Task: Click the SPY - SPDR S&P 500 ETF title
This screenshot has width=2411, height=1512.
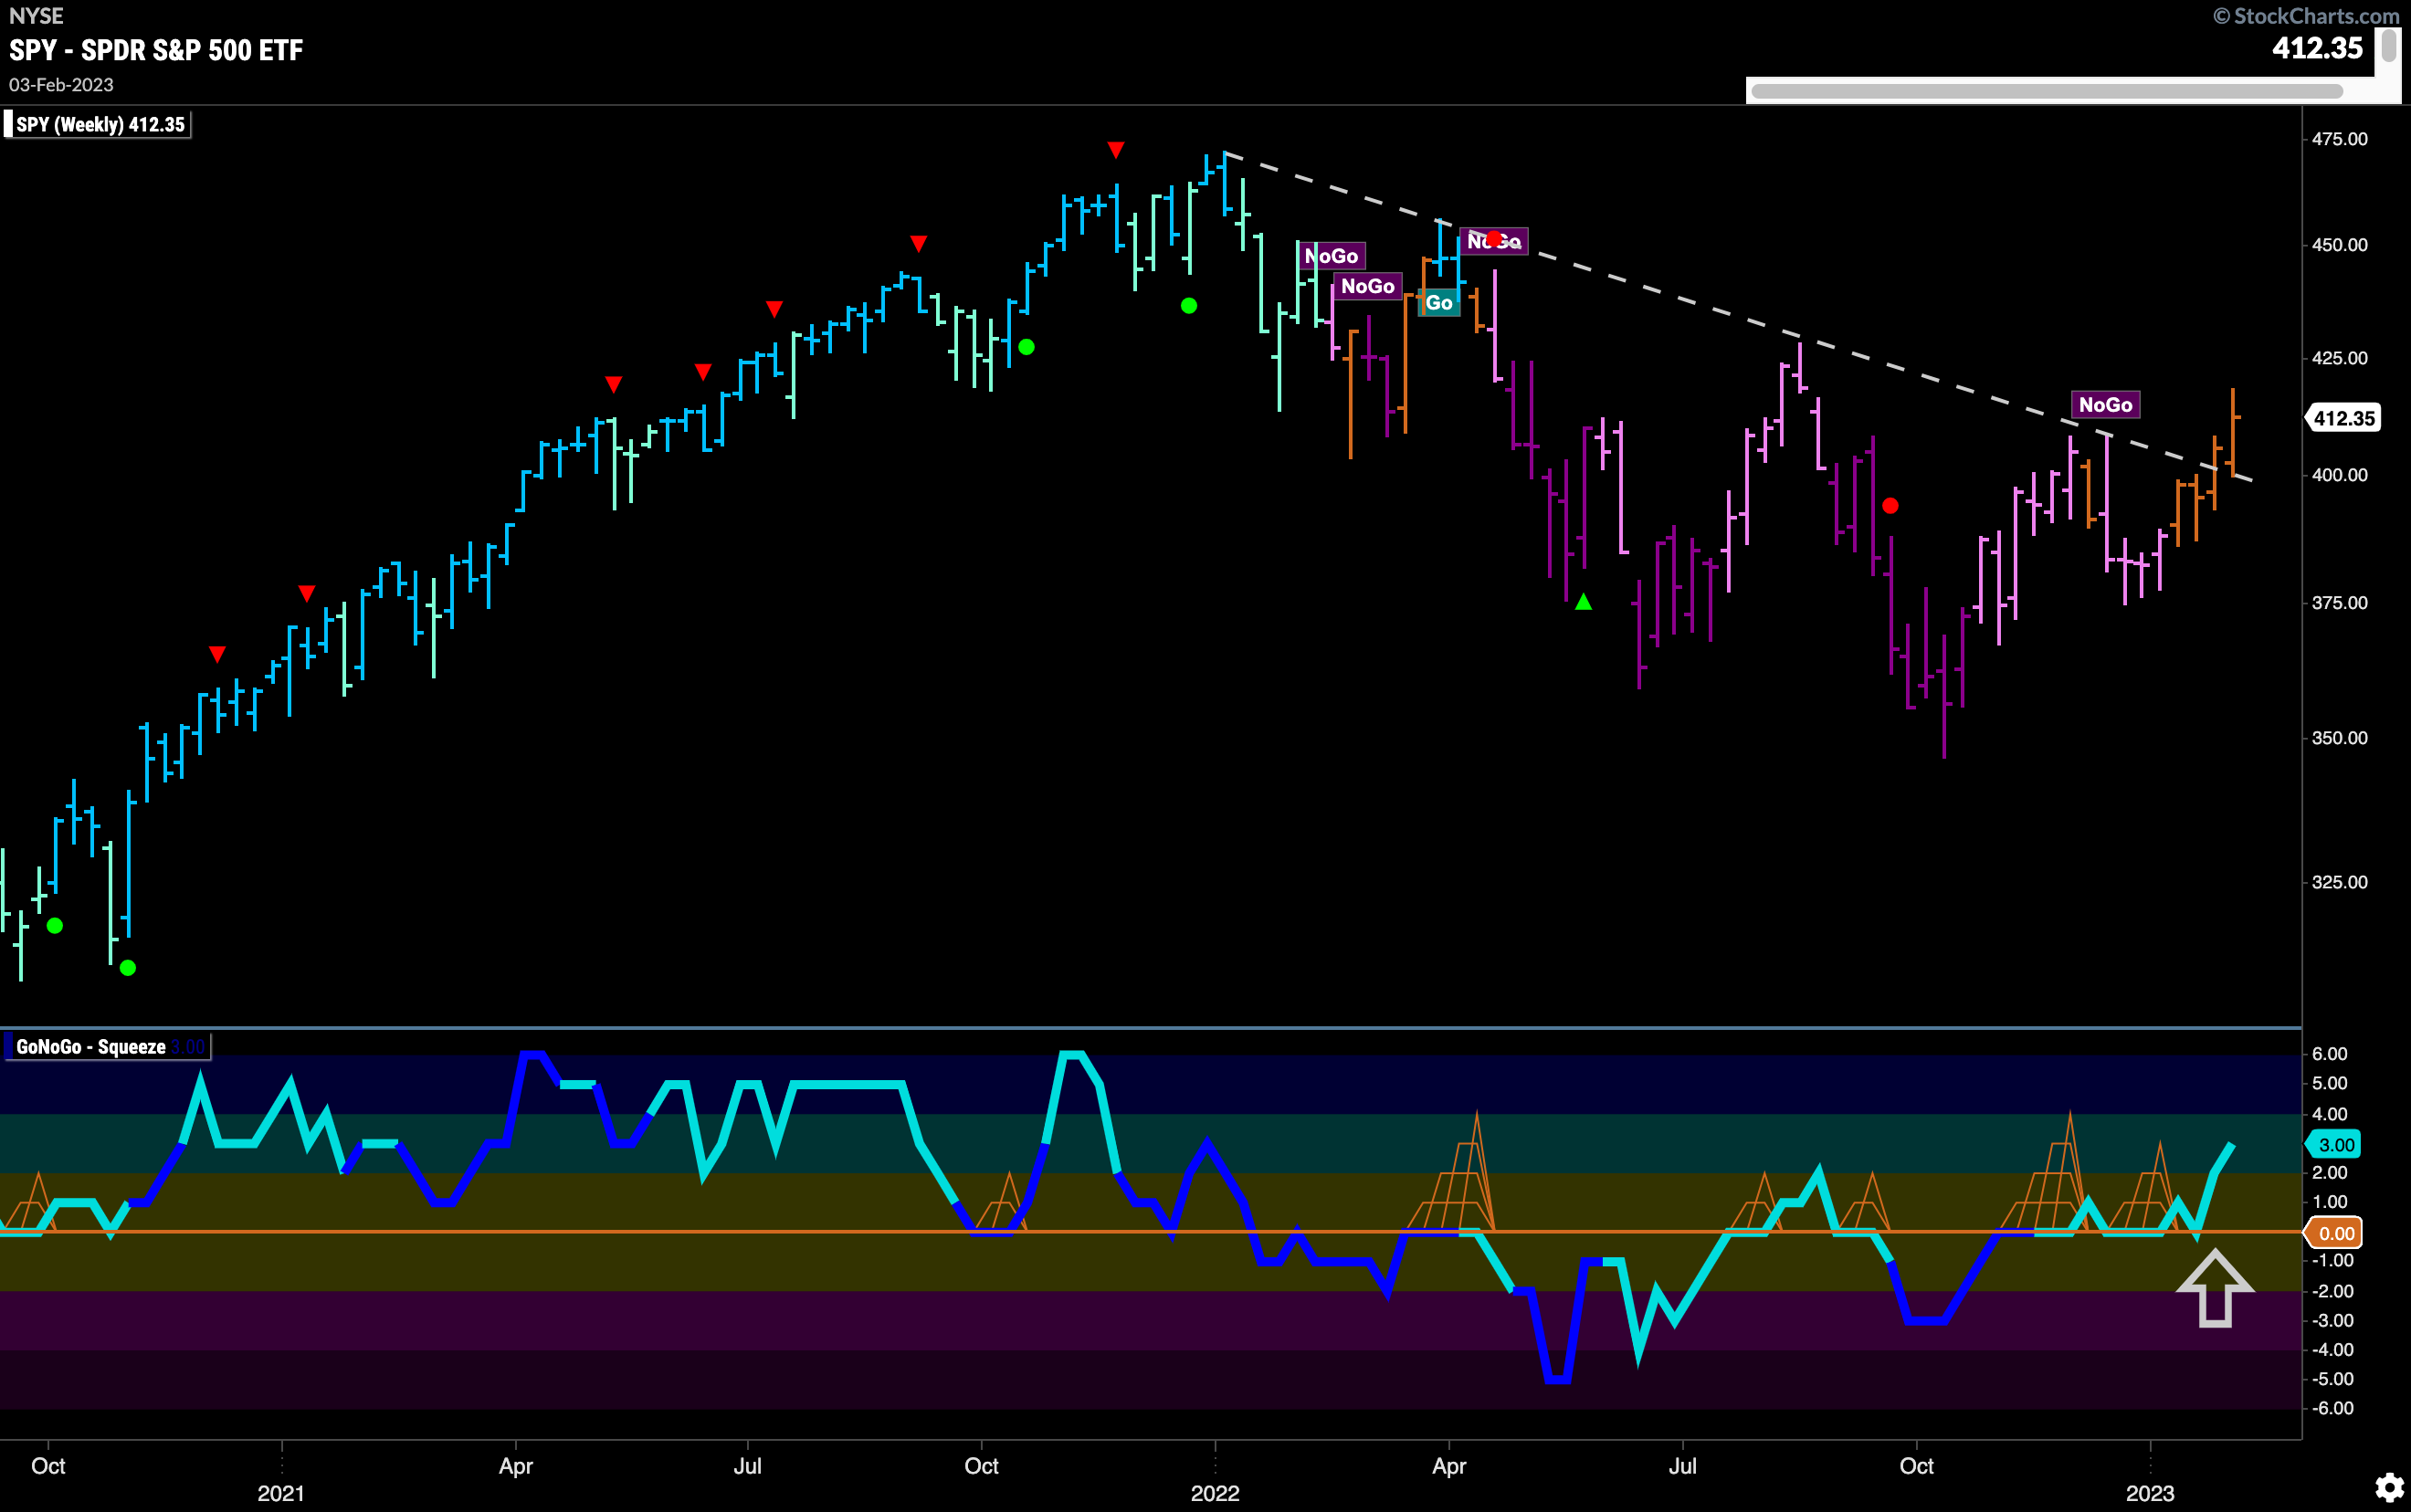Action: (x=156, y=51)
